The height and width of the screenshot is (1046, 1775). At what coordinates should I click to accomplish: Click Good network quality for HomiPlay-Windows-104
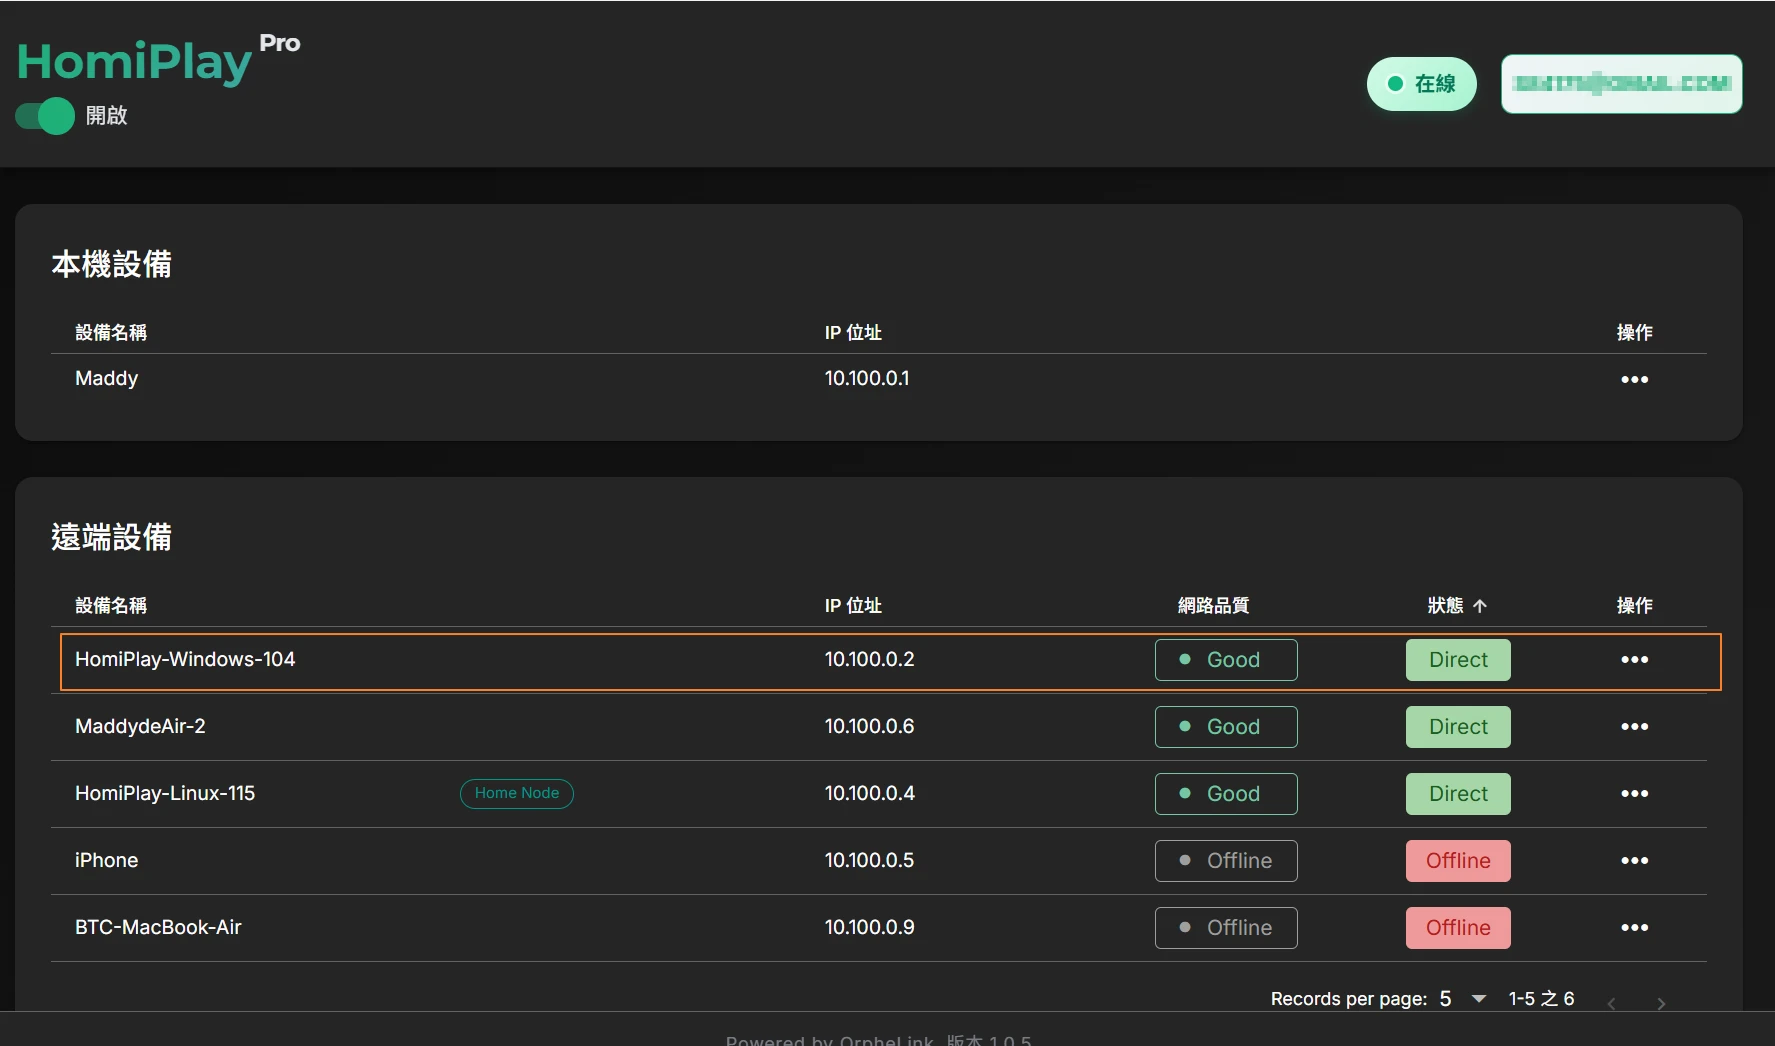coord(1225,660)
